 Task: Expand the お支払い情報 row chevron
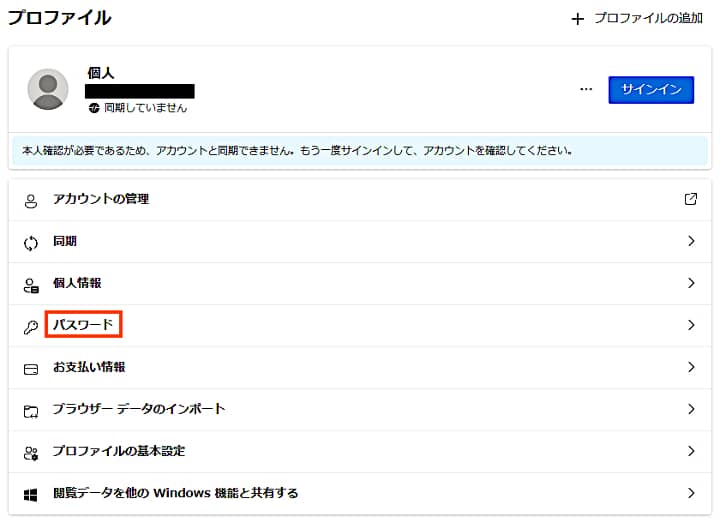pyautogui.click(x=690, y=367)
